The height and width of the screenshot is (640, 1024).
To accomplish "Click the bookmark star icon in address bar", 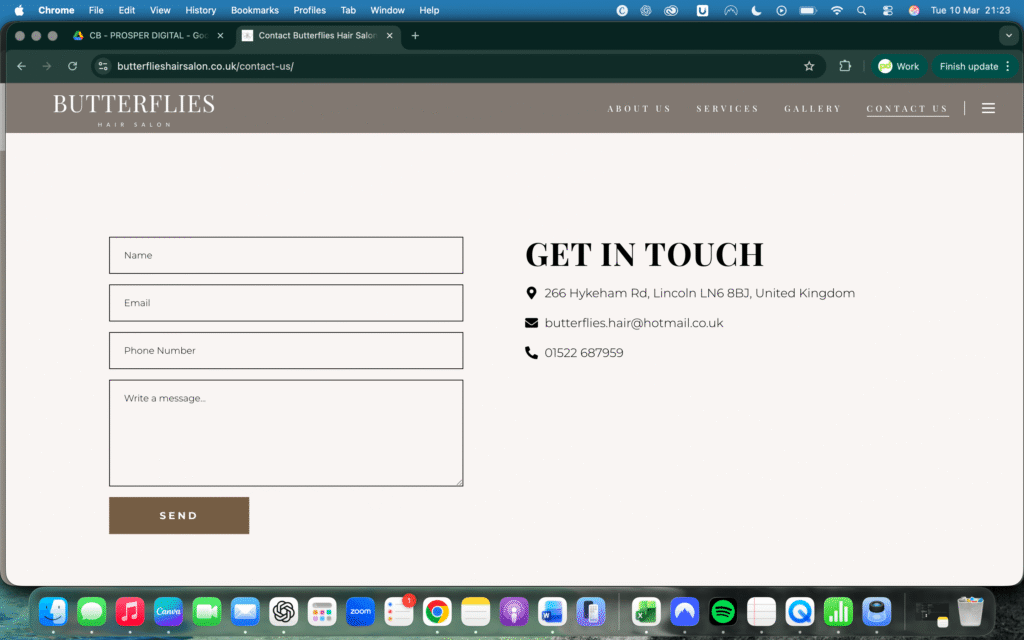I will (809, 66).
